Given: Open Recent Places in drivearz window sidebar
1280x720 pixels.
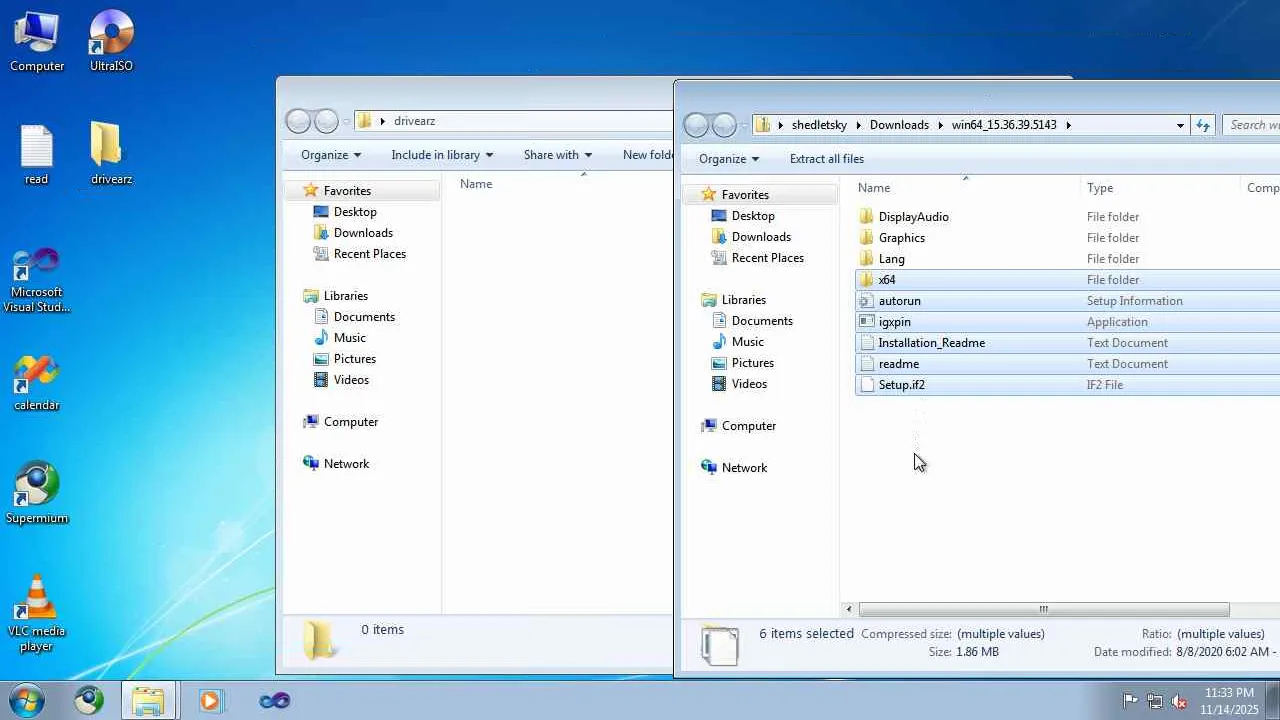Looking at the screenshot, I should coord(370,254).
